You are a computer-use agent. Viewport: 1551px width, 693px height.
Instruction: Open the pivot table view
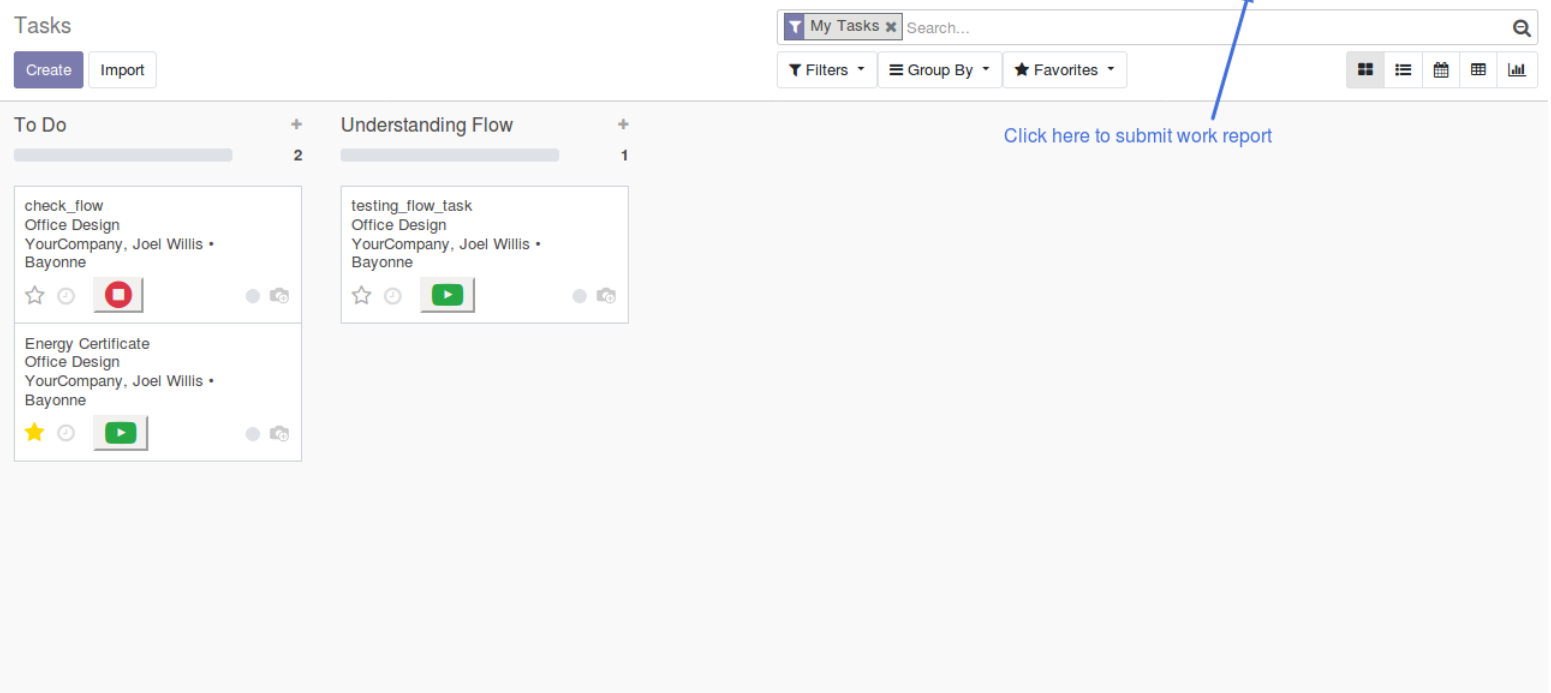coord(1478,70)
